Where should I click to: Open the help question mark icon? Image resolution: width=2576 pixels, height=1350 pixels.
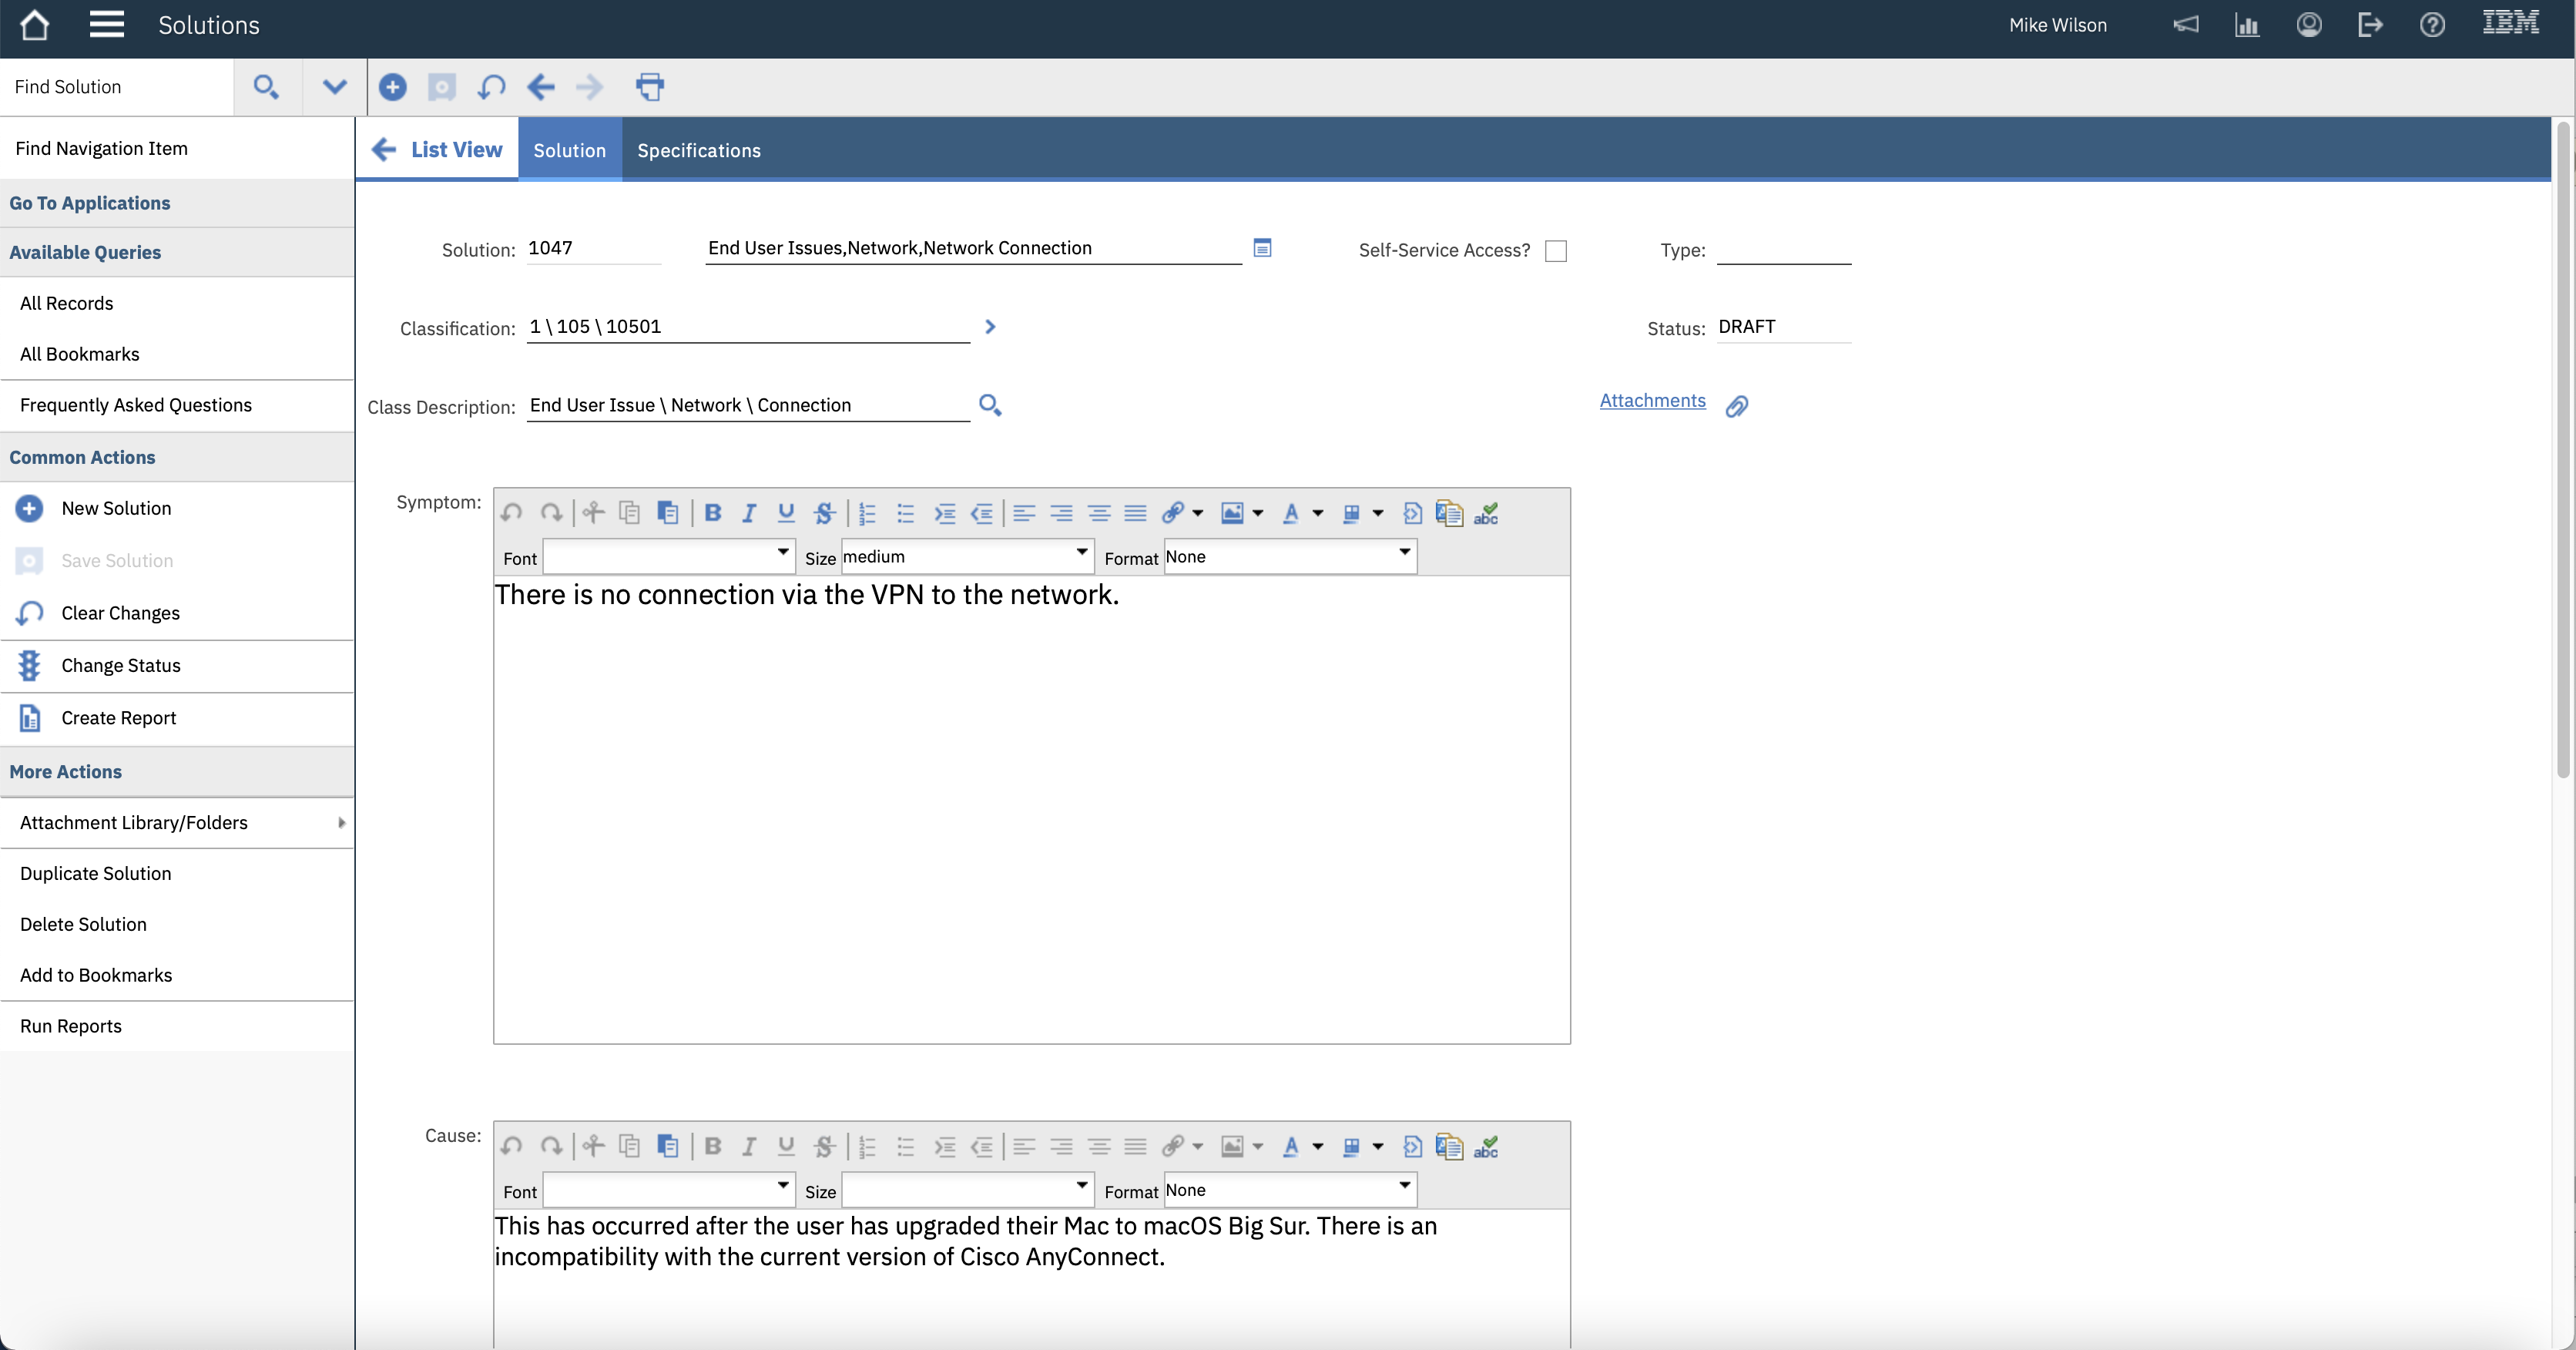pyautogui.click(x=2432, y=25)
